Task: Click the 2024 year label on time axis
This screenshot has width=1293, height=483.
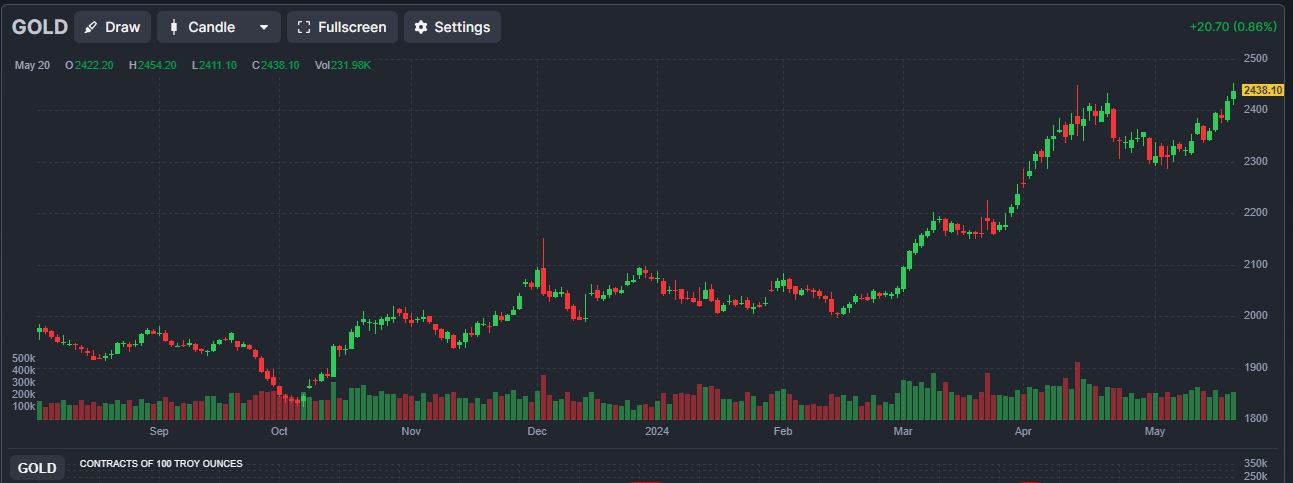Action: [x=657, y=432]
